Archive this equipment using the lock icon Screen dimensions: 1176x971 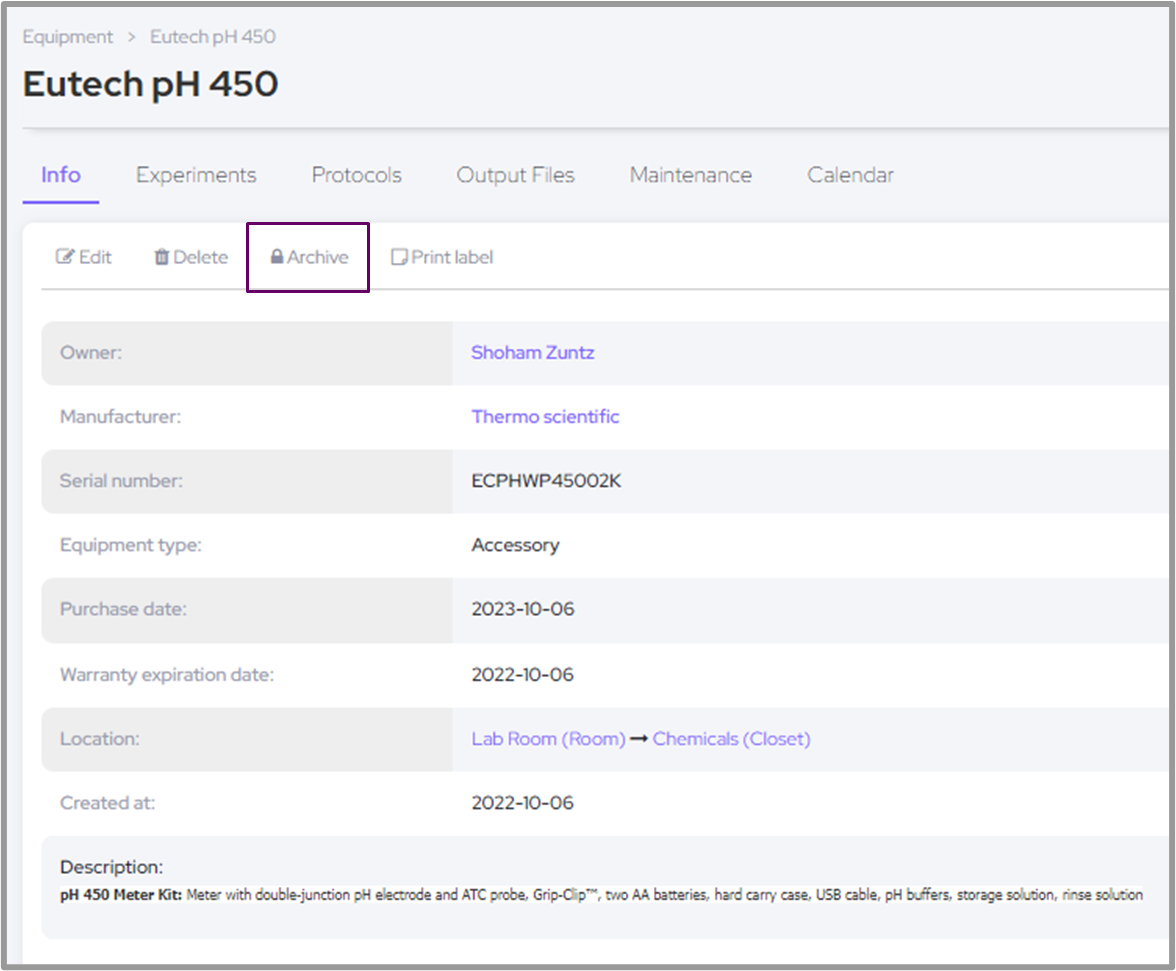pyautogui.click(x=277, y=258)
